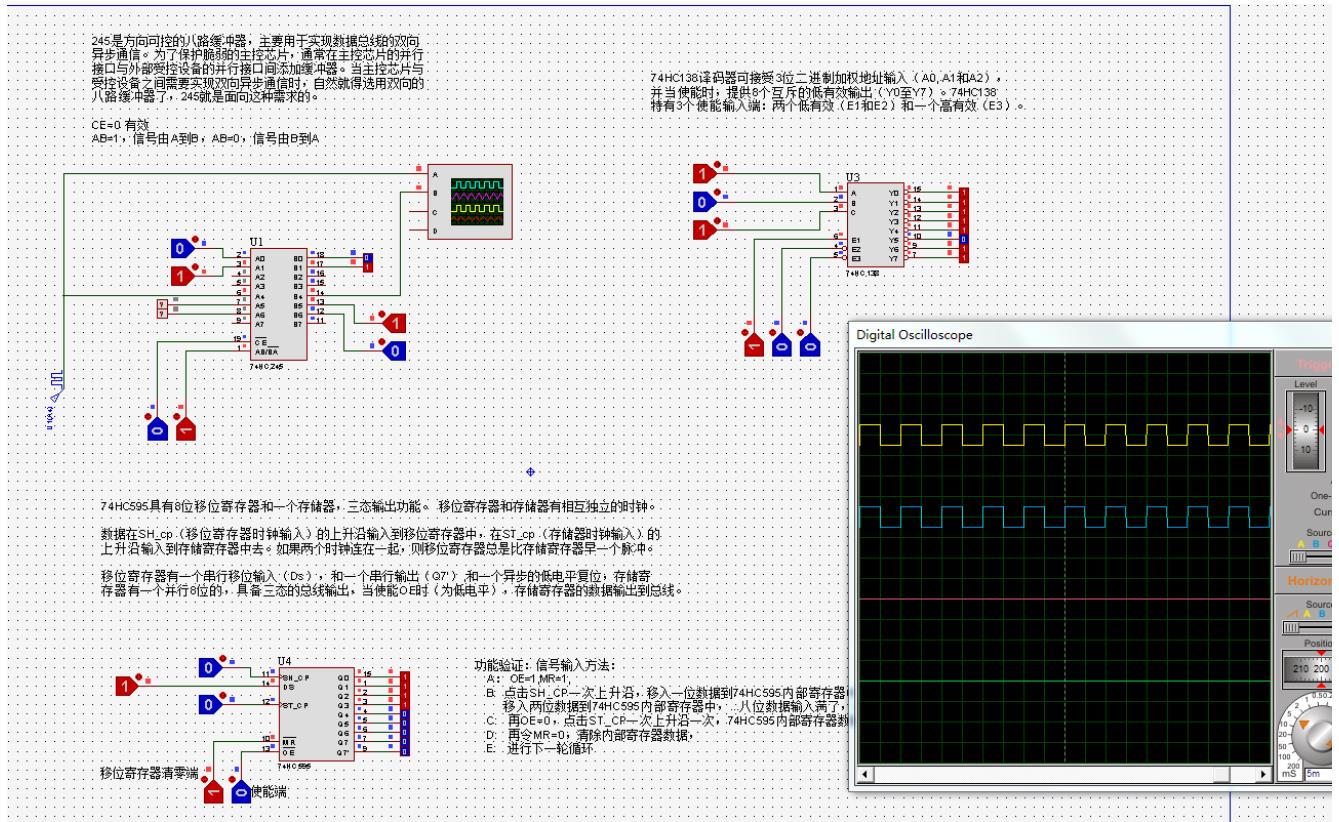Select the '?' probe connected to U1 A6

click(x=163, y=312)
